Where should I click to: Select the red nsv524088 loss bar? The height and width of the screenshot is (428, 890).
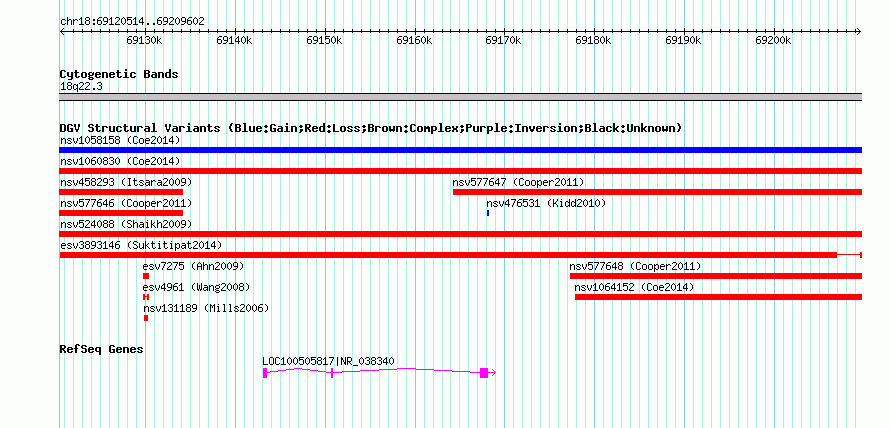(460, 234)
